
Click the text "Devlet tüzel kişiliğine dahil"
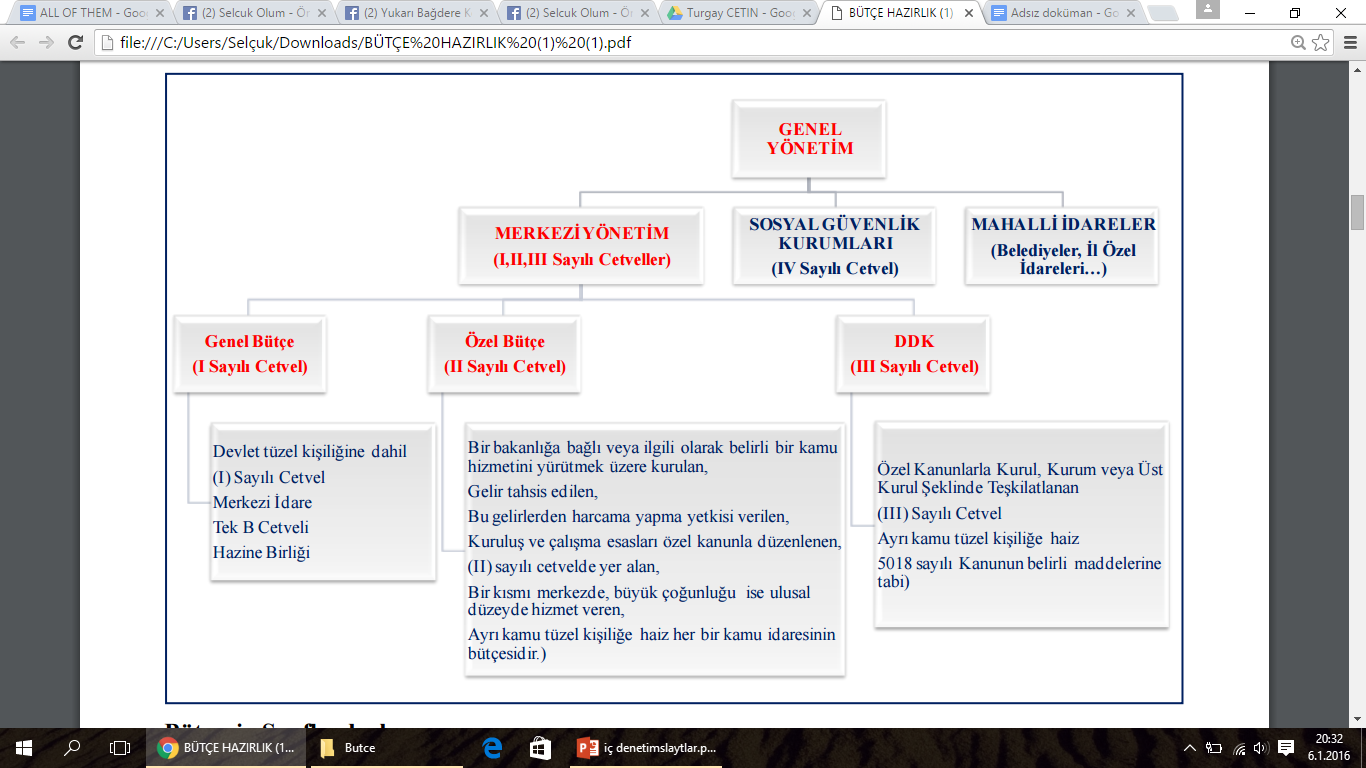[310, 451]
